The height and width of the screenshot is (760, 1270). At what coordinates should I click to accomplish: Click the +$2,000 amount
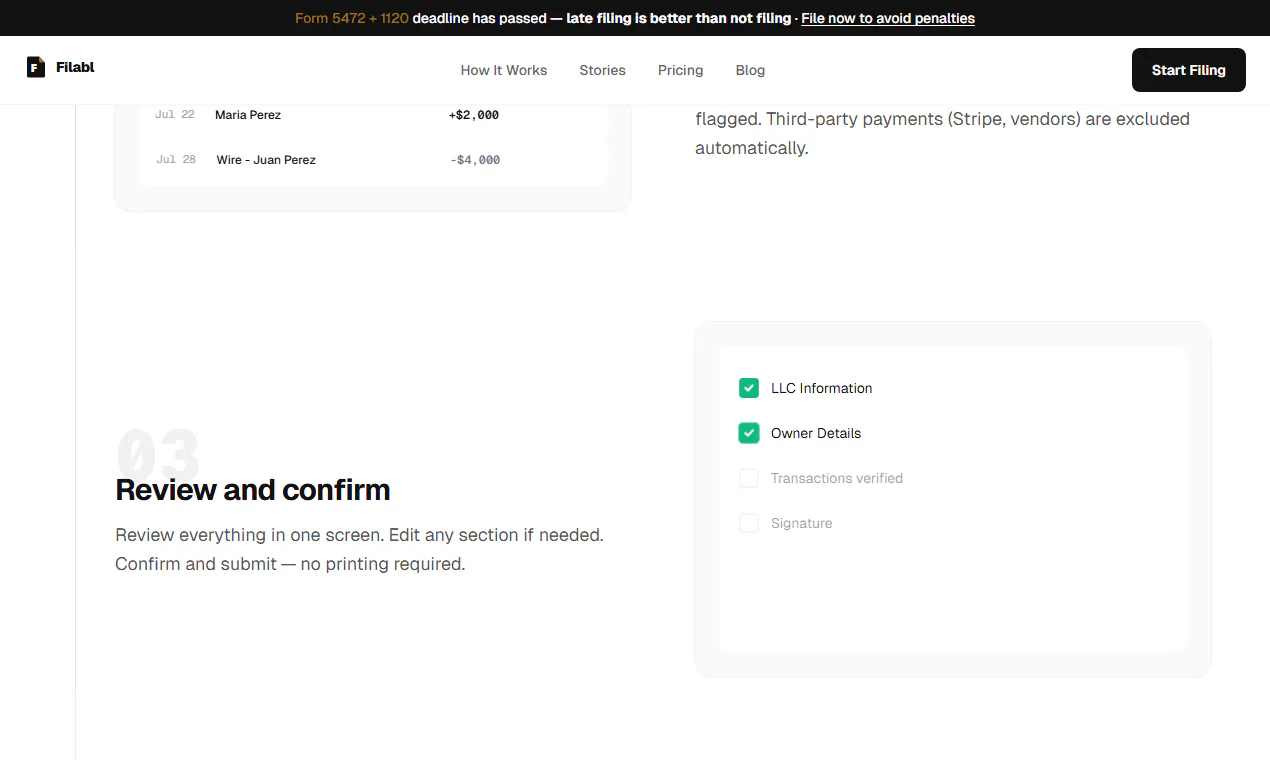(x=474, y=115)
